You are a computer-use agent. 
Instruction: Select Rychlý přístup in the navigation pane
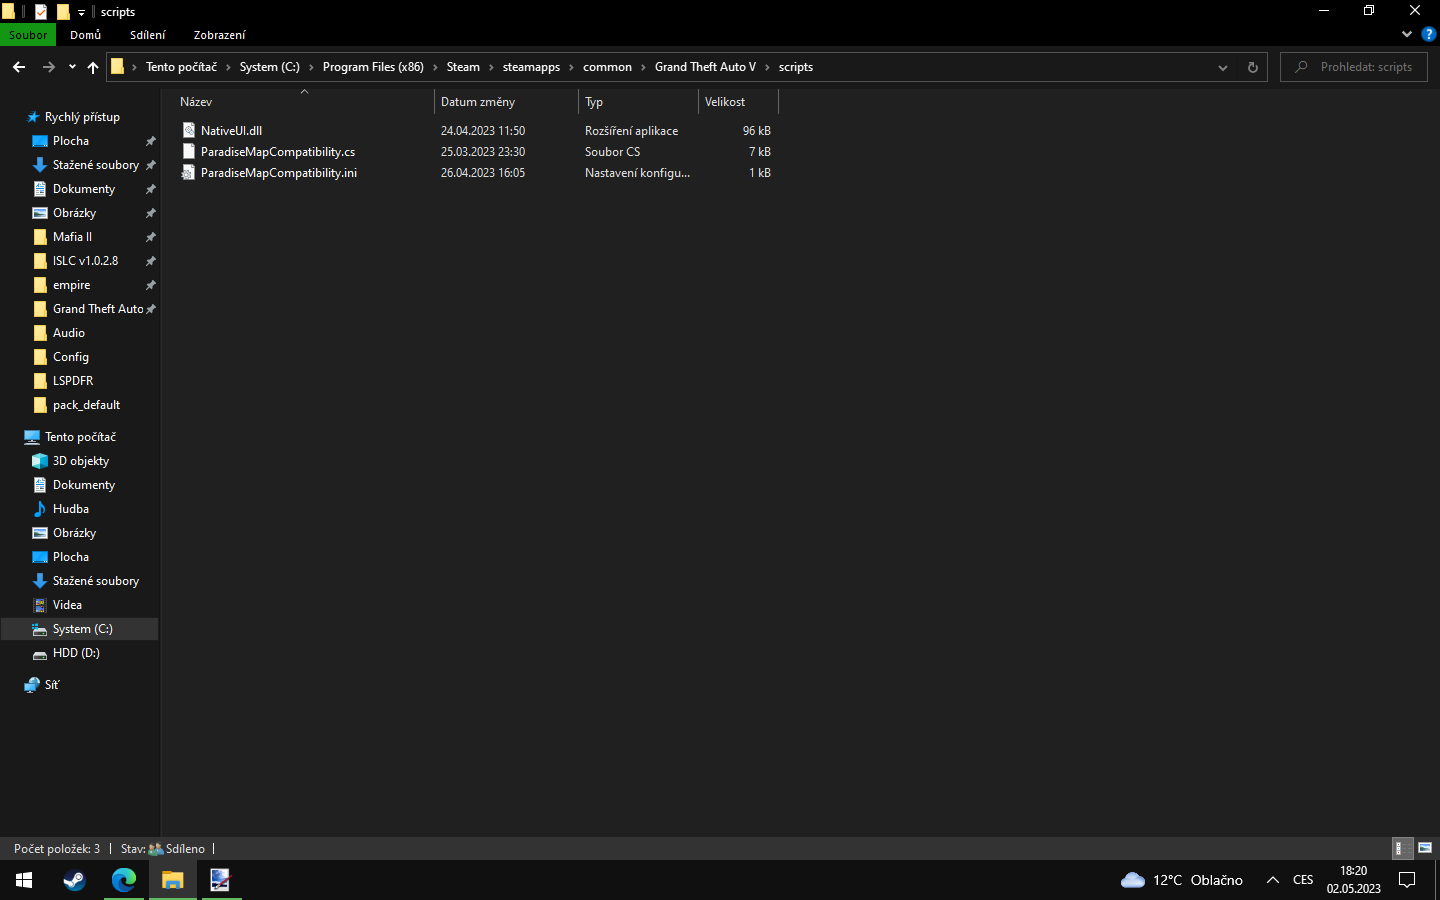tap(82, 117)
